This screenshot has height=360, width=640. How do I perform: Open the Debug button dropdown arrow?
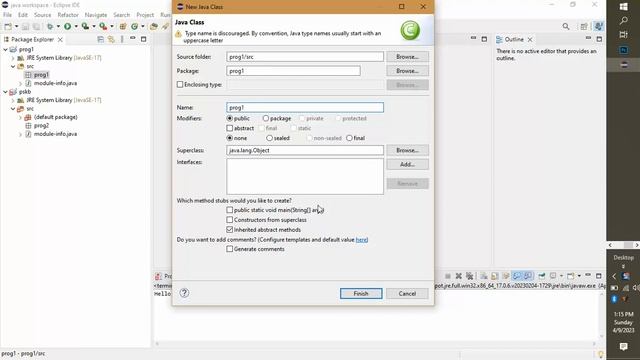click(x=58, y=26)
